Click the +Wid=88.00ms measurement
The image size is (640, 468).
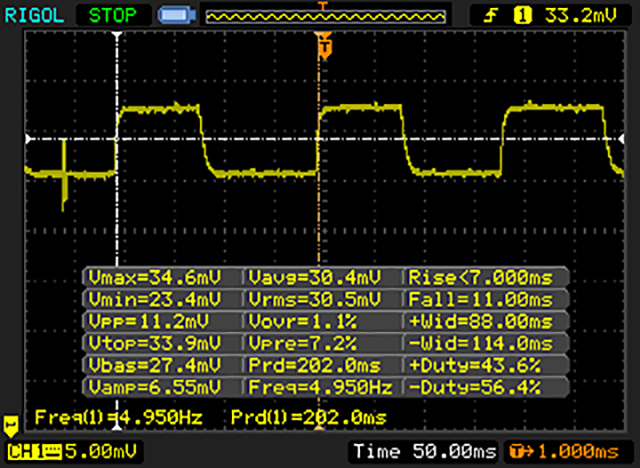click(x=480, y=322)
